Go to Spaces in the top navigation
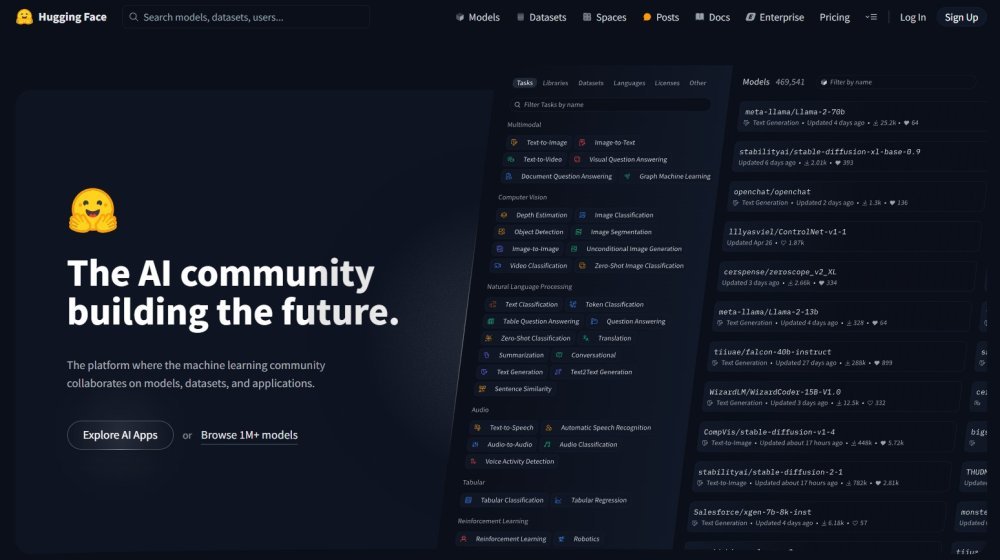 (x=604, y=17)
